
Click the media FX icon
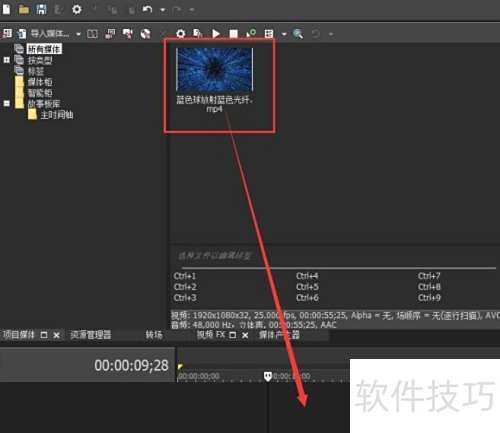(x=198, y=33)
